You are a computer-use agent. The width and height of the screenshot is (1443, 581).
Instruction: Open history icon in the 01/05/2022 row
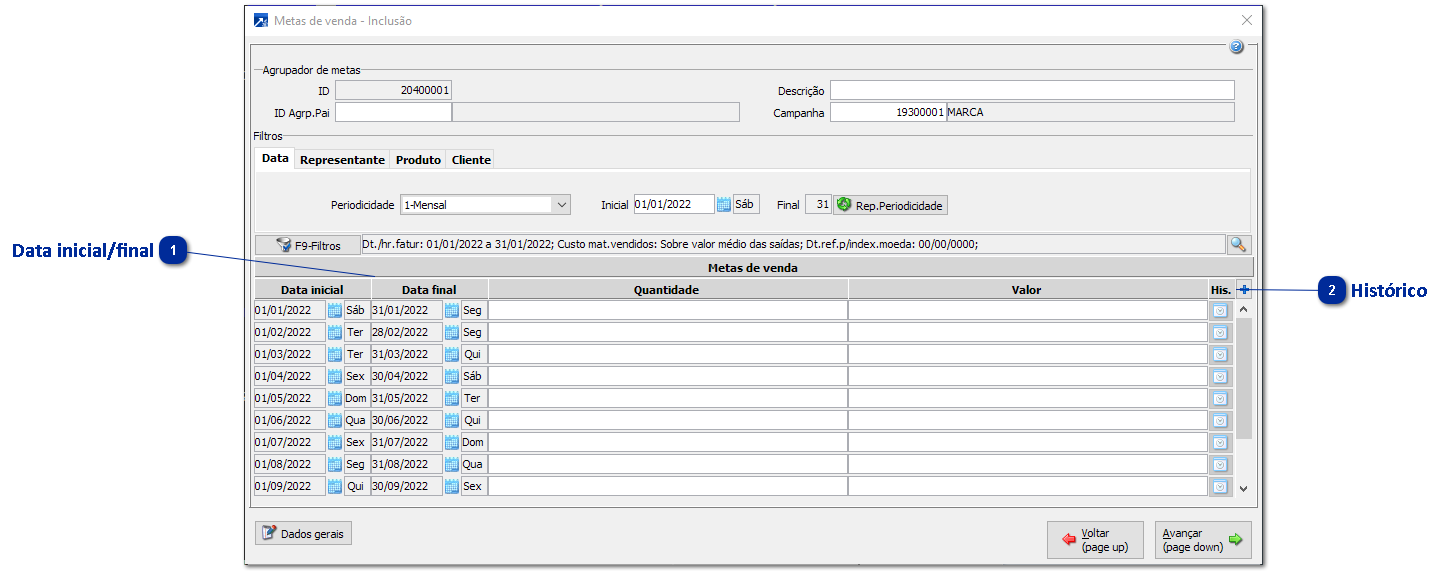point(1220,399)
